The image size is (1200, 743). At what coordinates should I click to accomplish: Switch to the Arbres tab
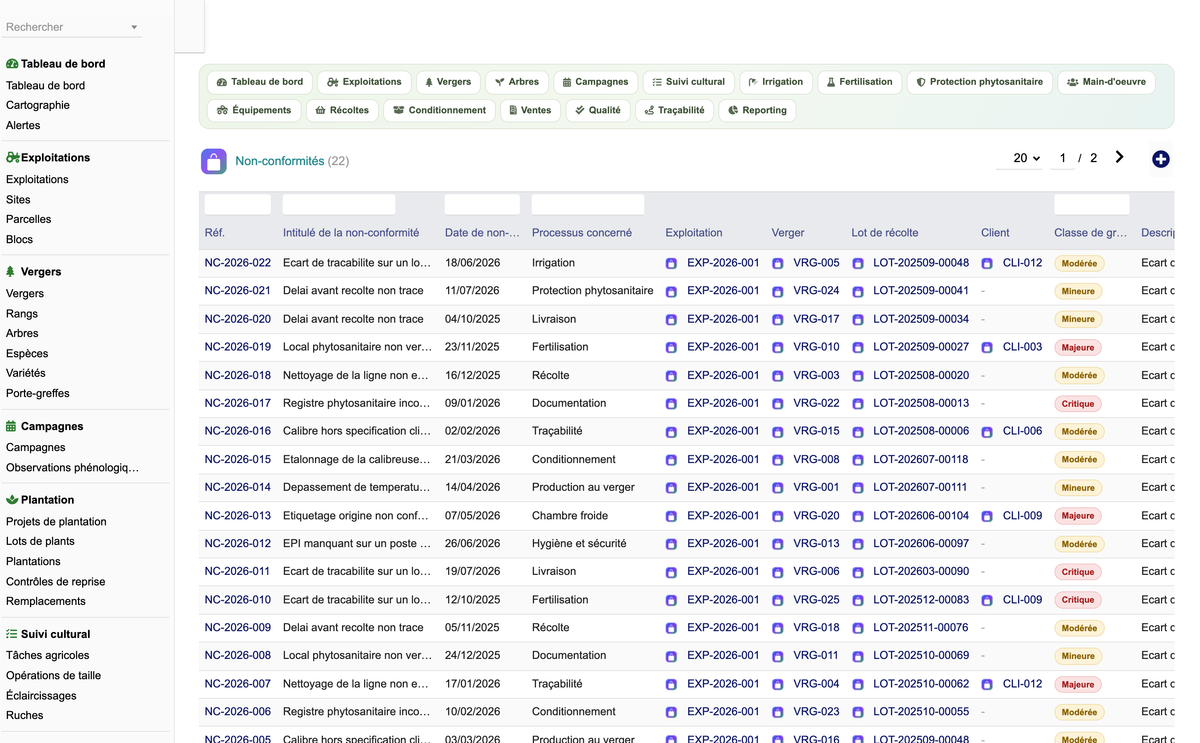click(x=516, y=82)
